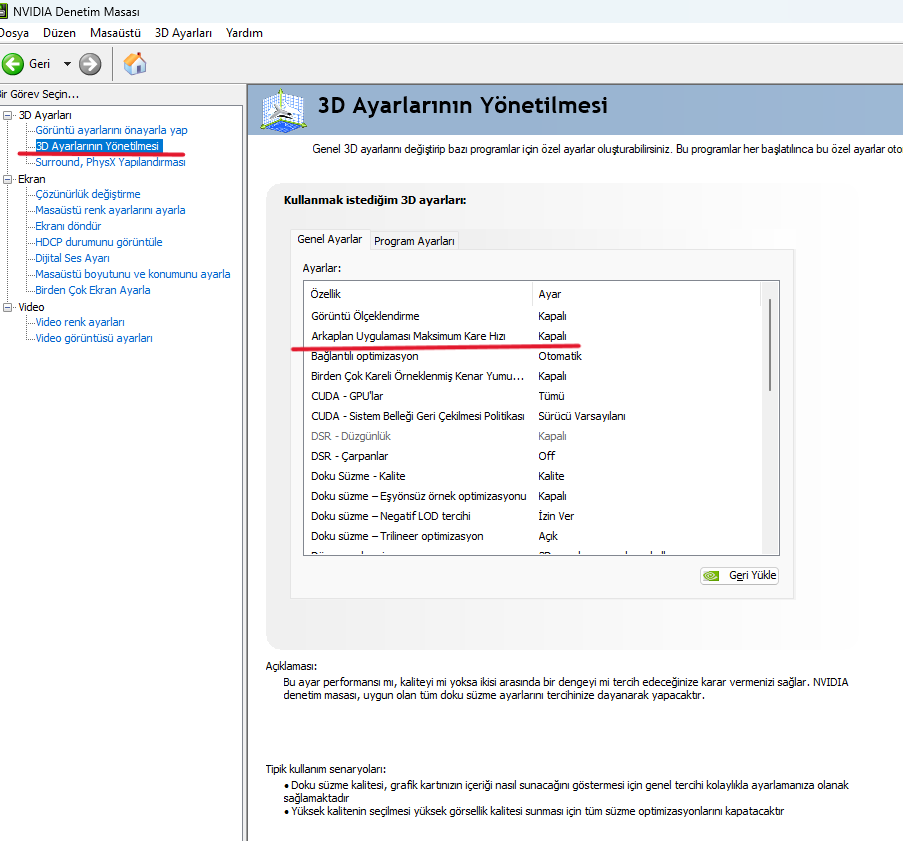903x841 pixels.
Task: Open Çözünürlük değiştirme link
Action: [88, 194]
